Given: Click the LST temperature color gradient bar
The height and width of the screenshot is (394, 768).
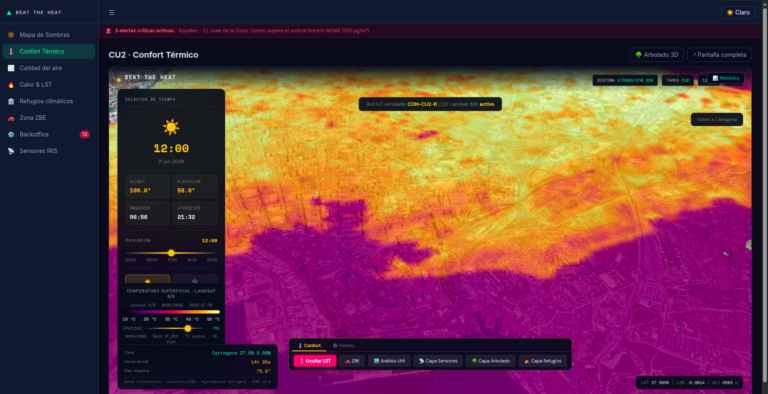Looking at the screenshot, I should [x=171, y=312].
